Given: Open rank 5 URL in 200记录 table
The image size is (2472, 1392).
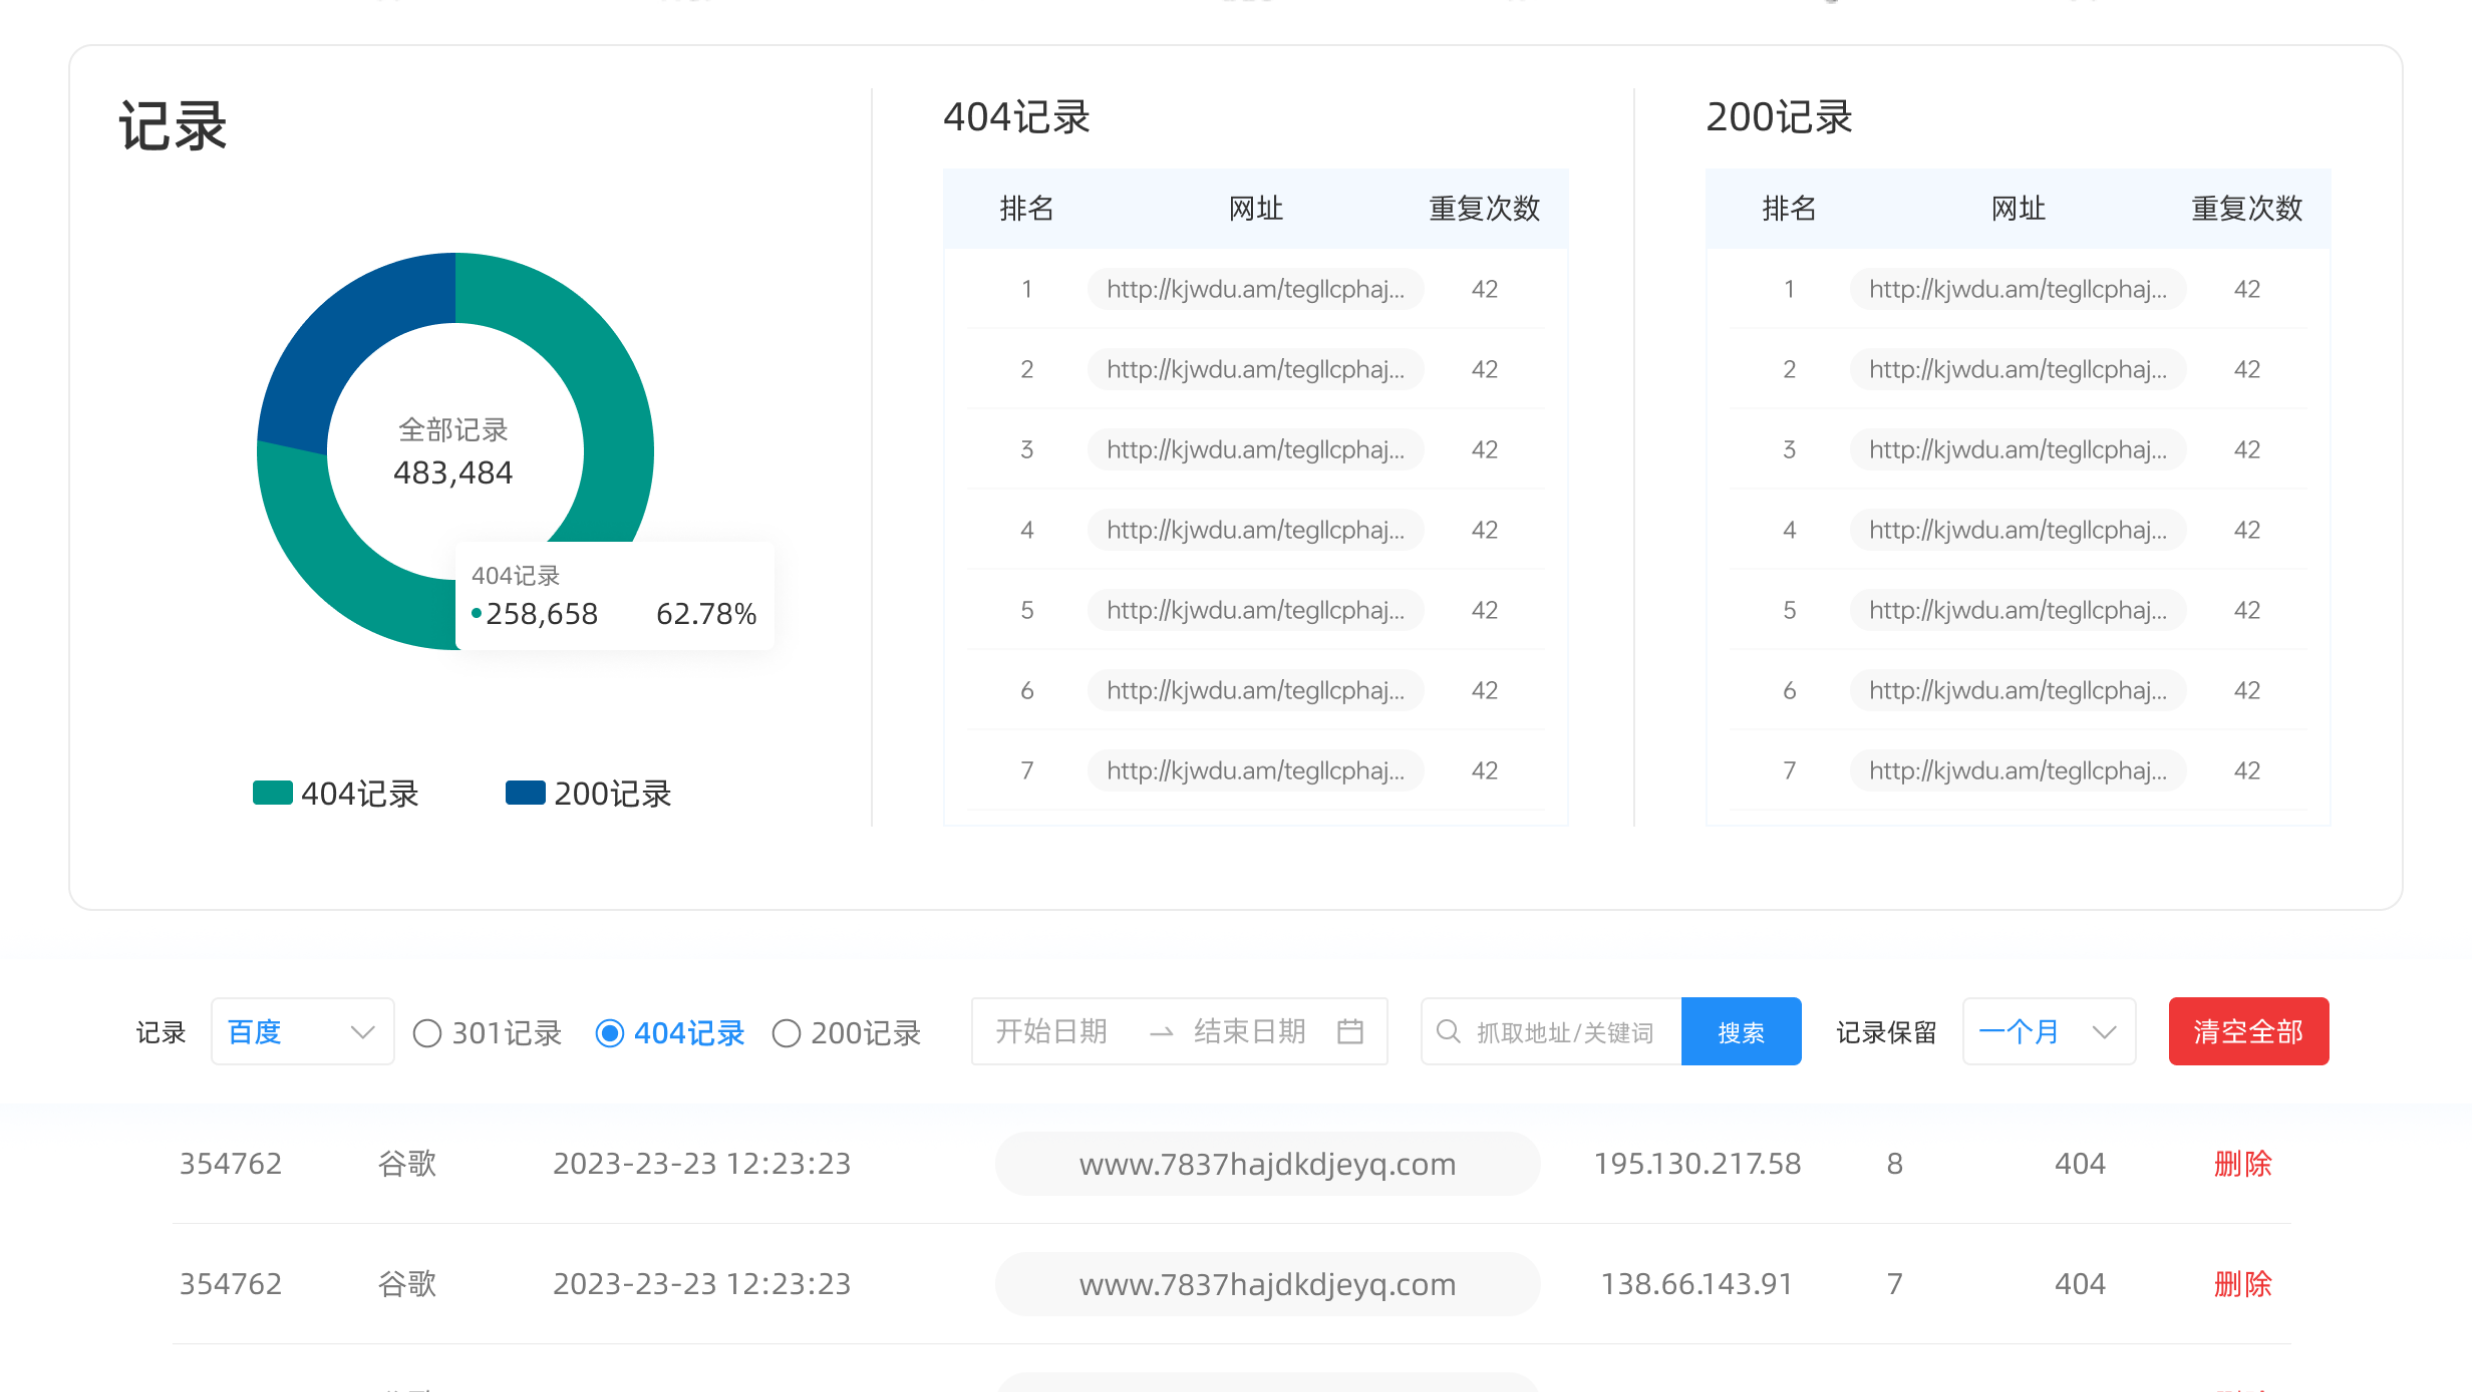Looking at the screenshot, I should click(2018, 610).
